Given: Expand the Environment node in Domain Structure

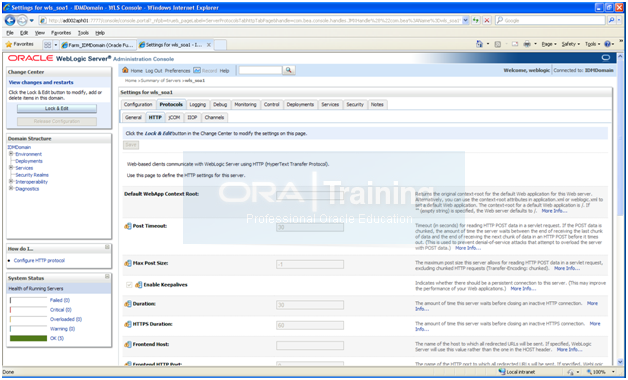Looking at the screenshot, I should coord(11,154).
